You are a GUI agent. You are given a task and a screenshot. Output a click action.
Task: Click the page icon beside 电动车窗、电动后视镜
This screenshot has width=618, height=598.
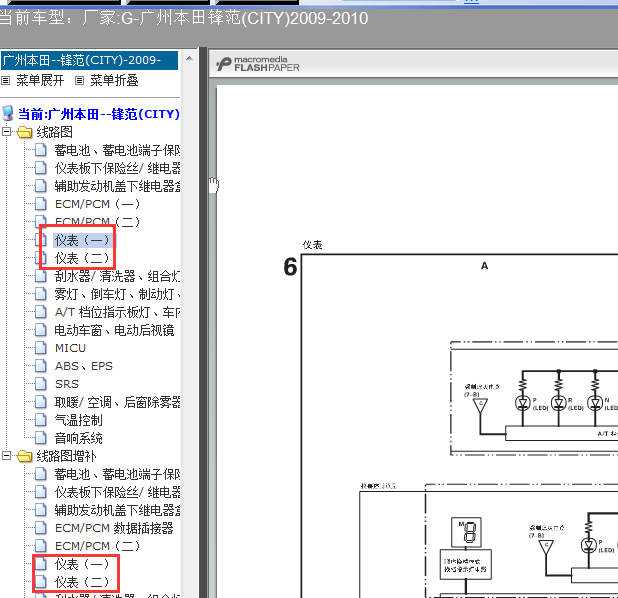coord(40,330)
